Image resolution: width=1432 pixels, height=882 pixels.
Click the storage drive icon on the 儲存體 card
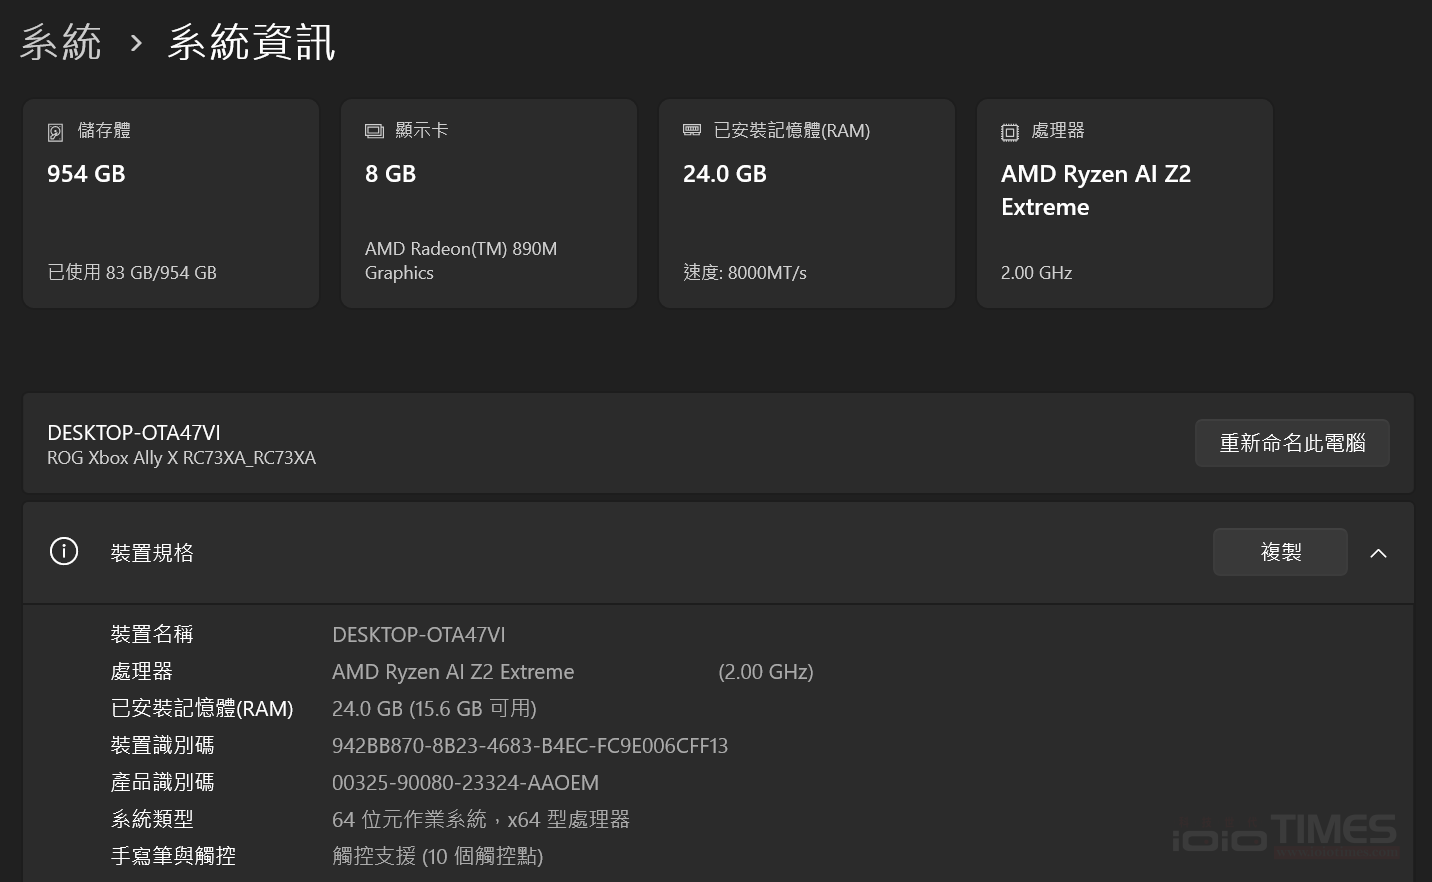click(x=56, y=132)
